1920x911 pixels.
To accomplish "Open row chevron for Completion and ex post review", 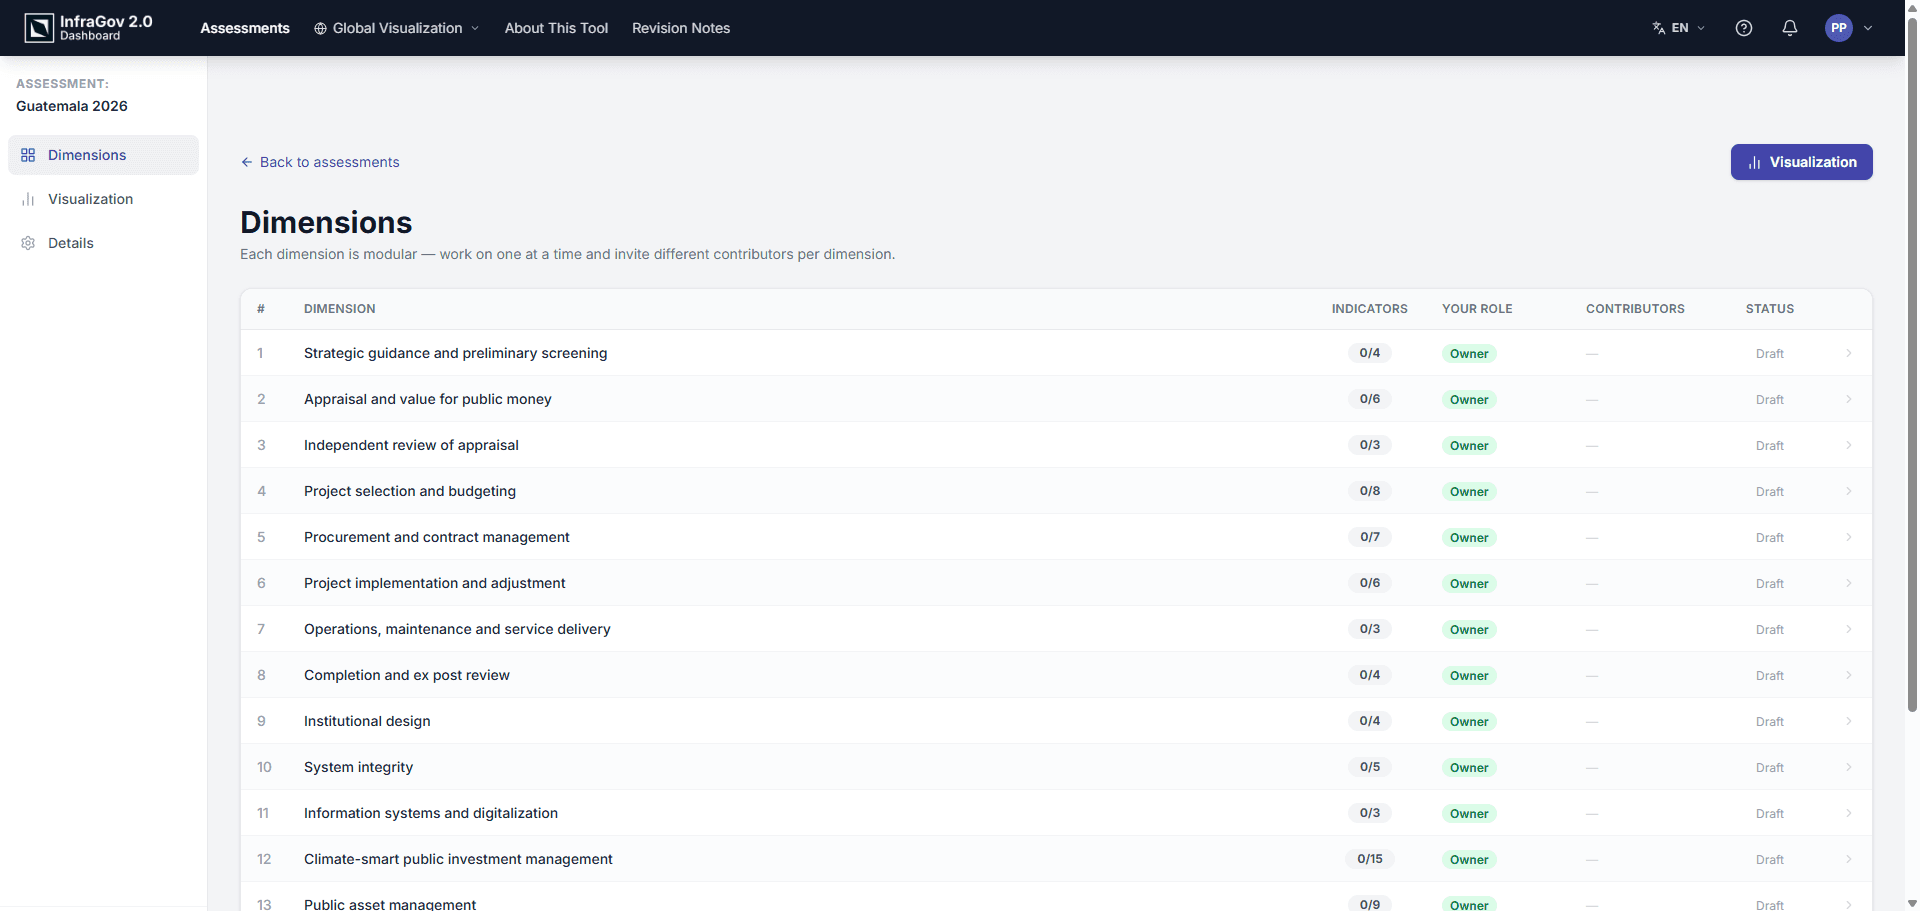I will (1848, 675).
